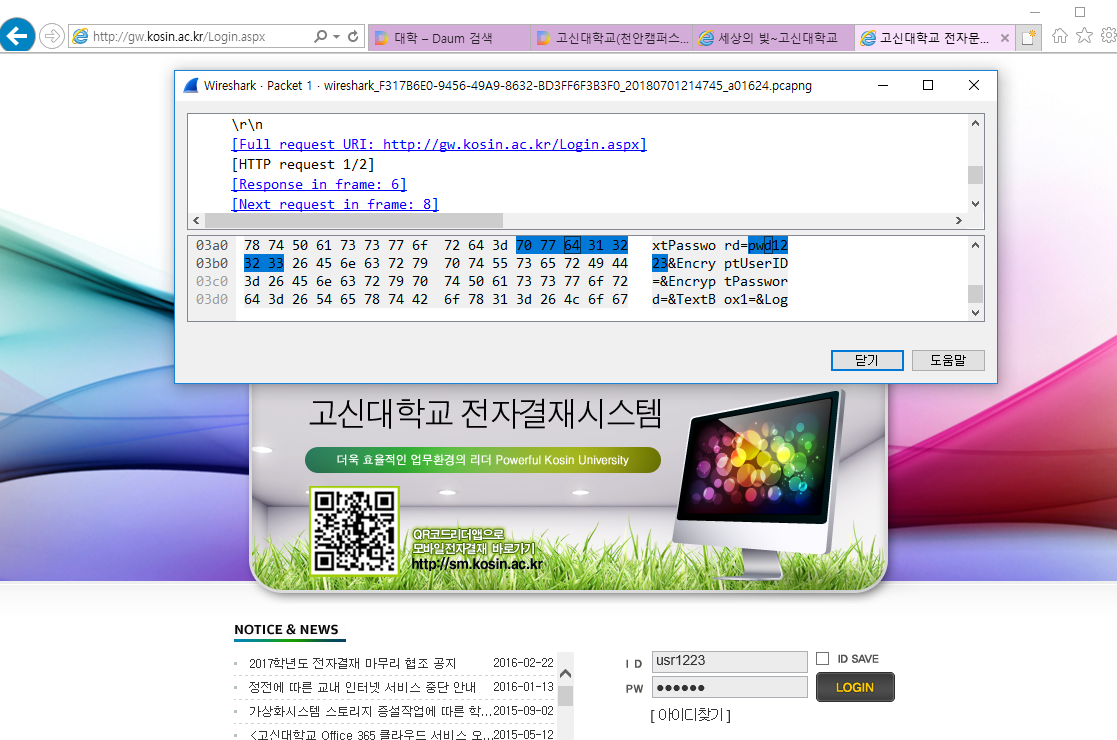1117x740 pixels.
Task: Maximize the browser window
Action: coord(1080,12)
